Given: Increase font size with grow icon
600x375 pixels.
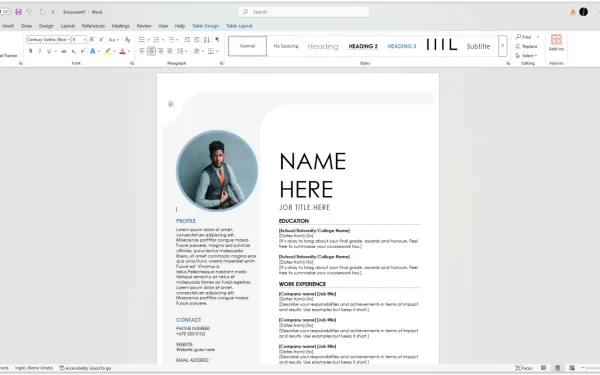Looking at the screenshot, I should [x=92, y=39].
